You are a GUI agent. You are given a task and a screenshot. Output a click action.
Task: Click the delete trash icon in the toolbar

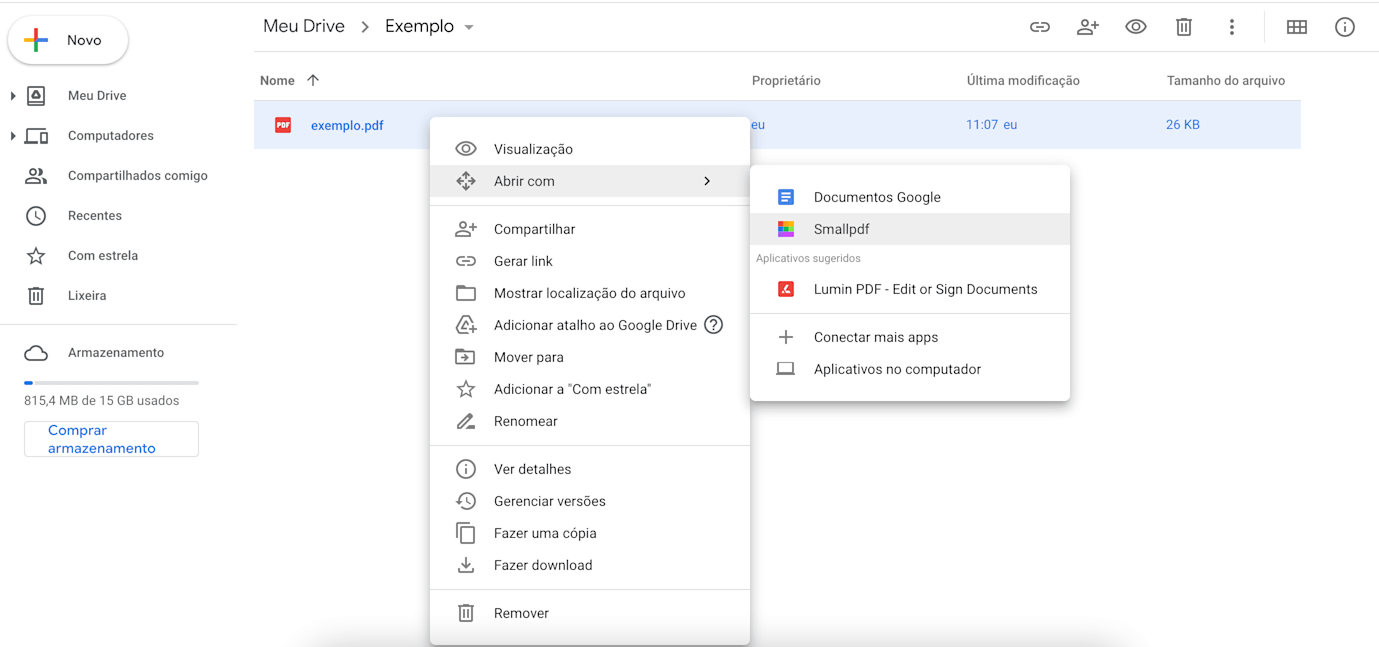coord(1184,27)
